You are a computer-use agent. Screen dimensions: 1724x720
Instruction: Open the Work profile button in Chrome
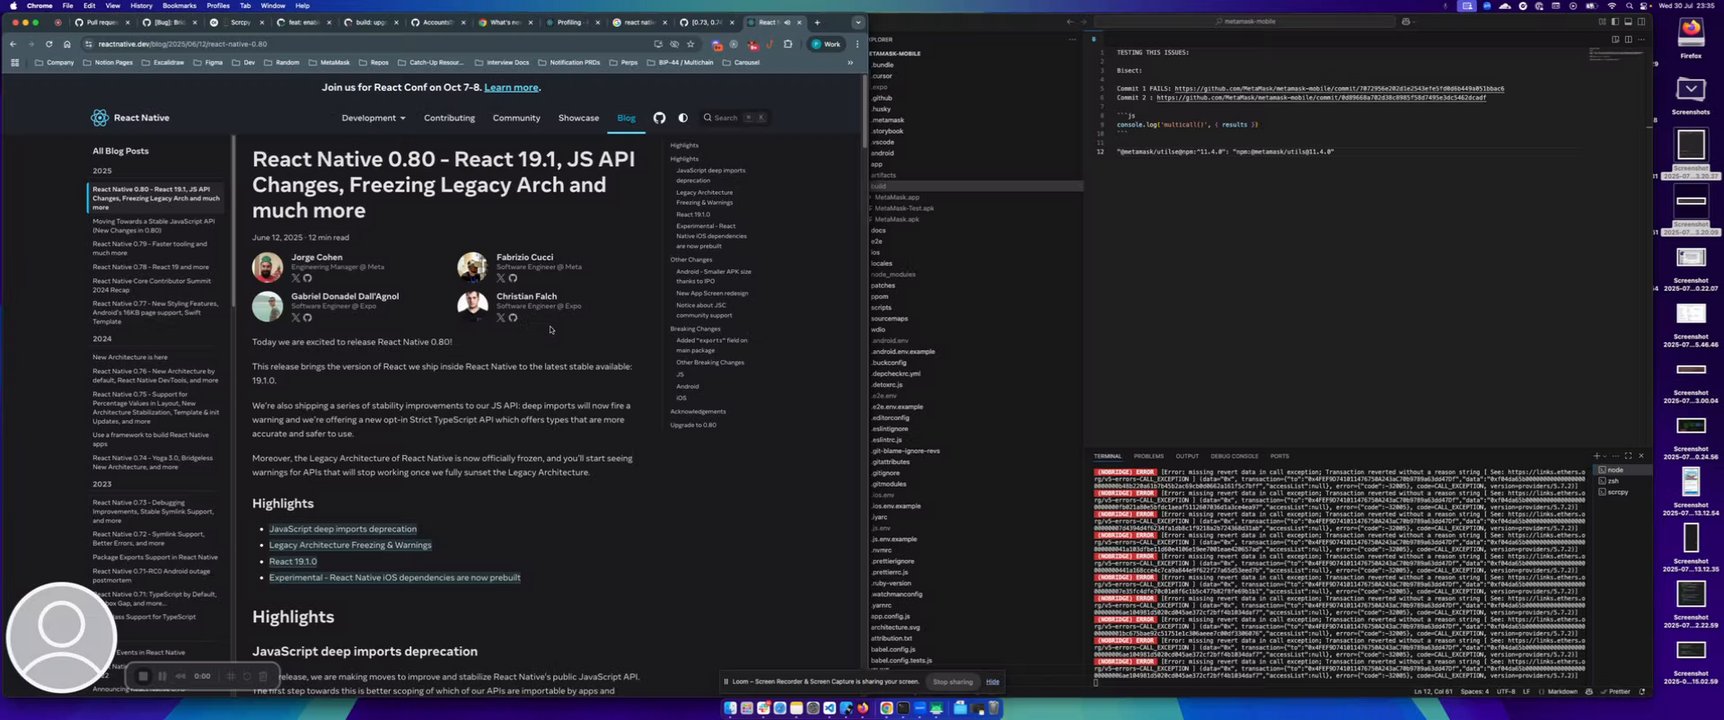coord(826,44)
